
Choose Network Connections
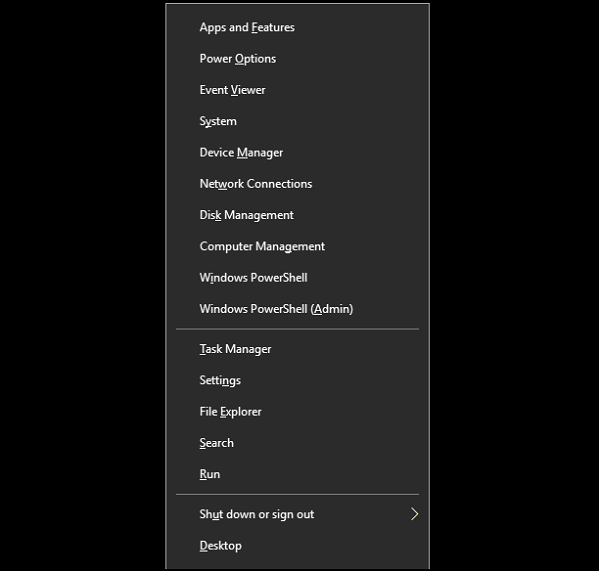[256, 184]
